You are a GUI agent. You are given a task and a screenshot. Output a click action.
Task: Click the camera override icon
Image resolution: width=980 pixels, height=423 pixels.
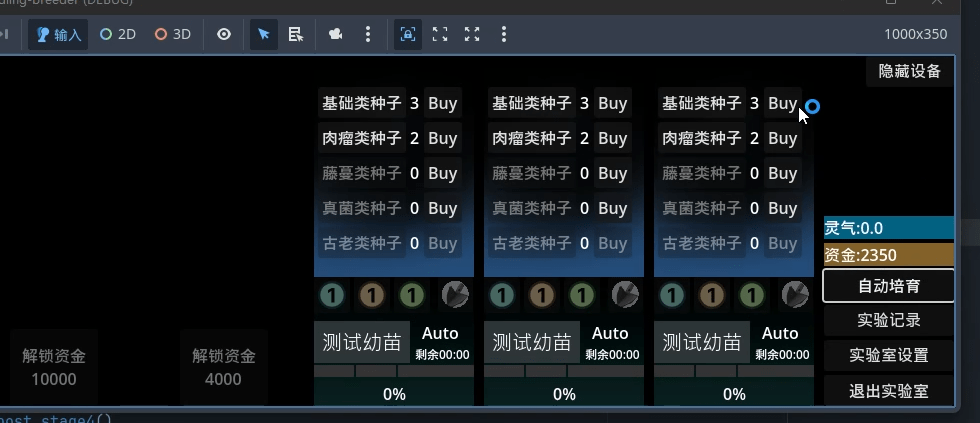(336, 34)
